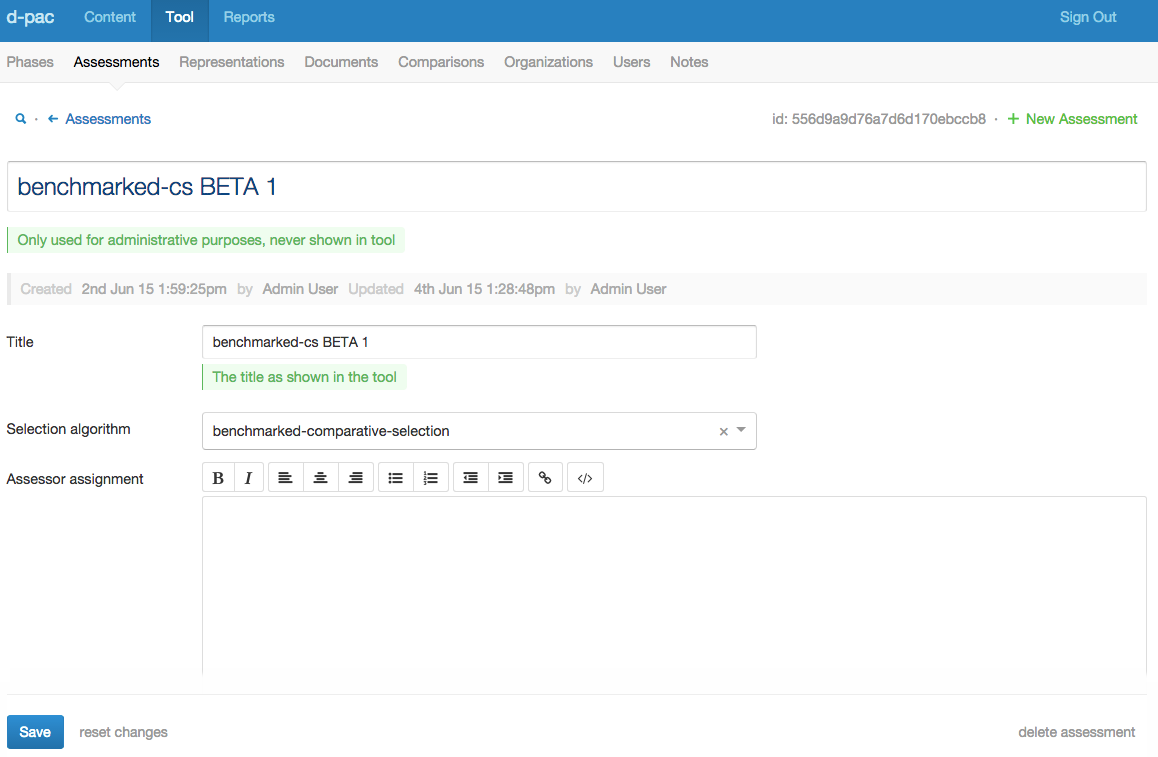Align text left in the editor

(285, 478)
